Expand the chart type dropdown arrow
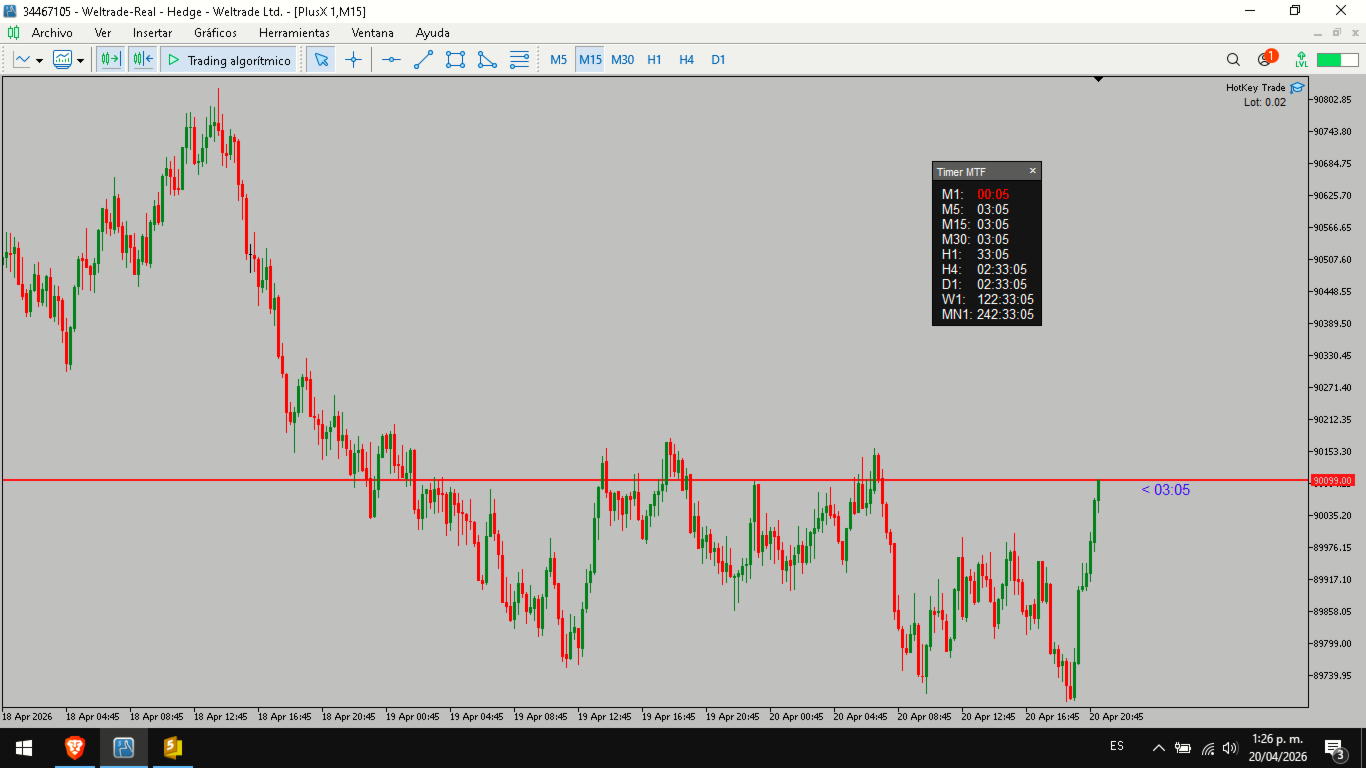This screenshot has width=1366, height=768. point(39,61)
